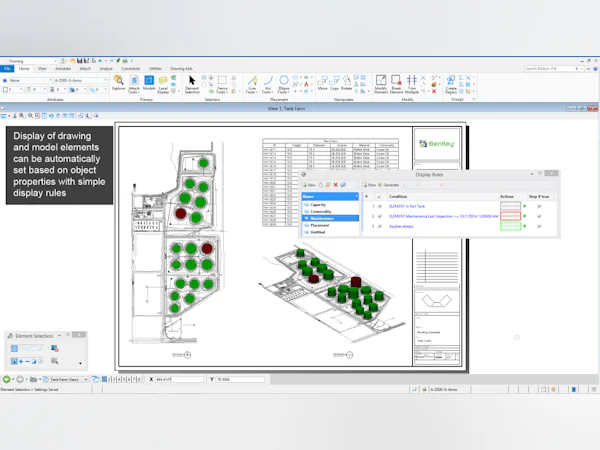Click Generate in Display Rules toolbar
This screenshot has height=450, width=600.
tap(388, 185)
